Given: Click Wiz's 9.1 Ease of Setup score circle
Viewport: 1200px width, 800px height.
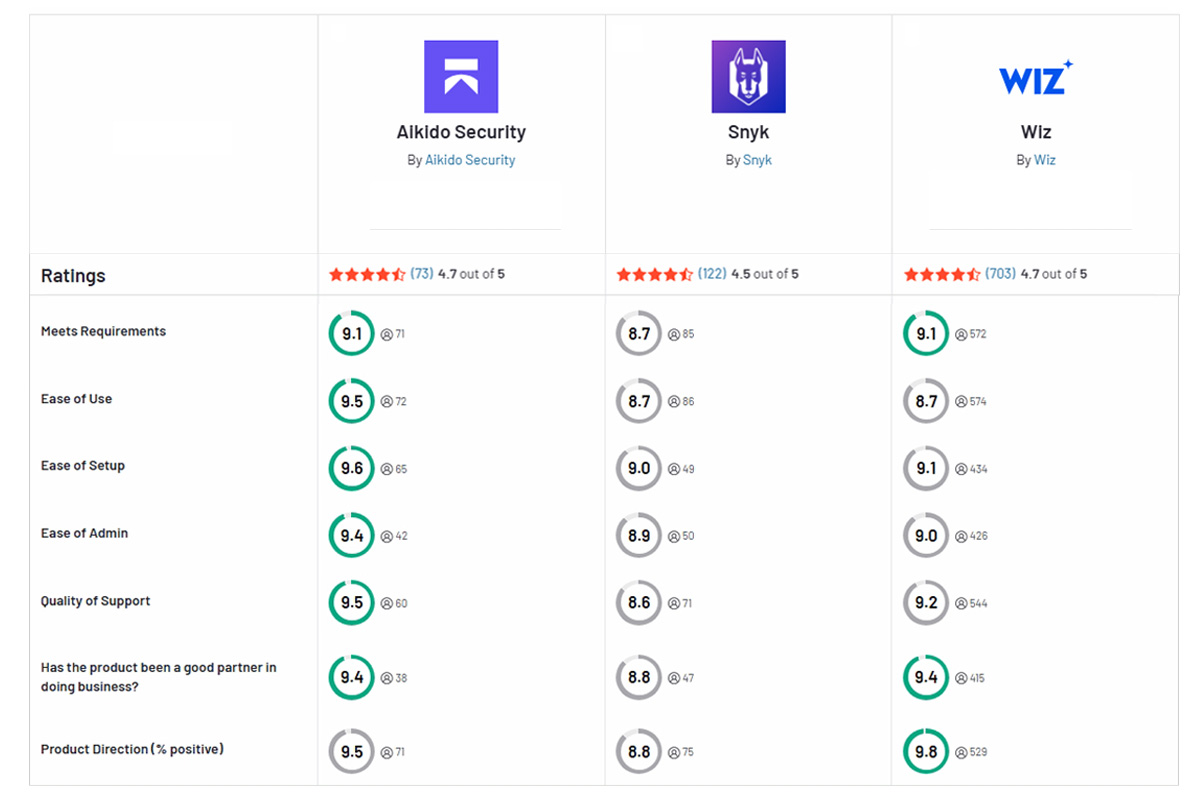Looking at the screenshot, I should point(926,468).
